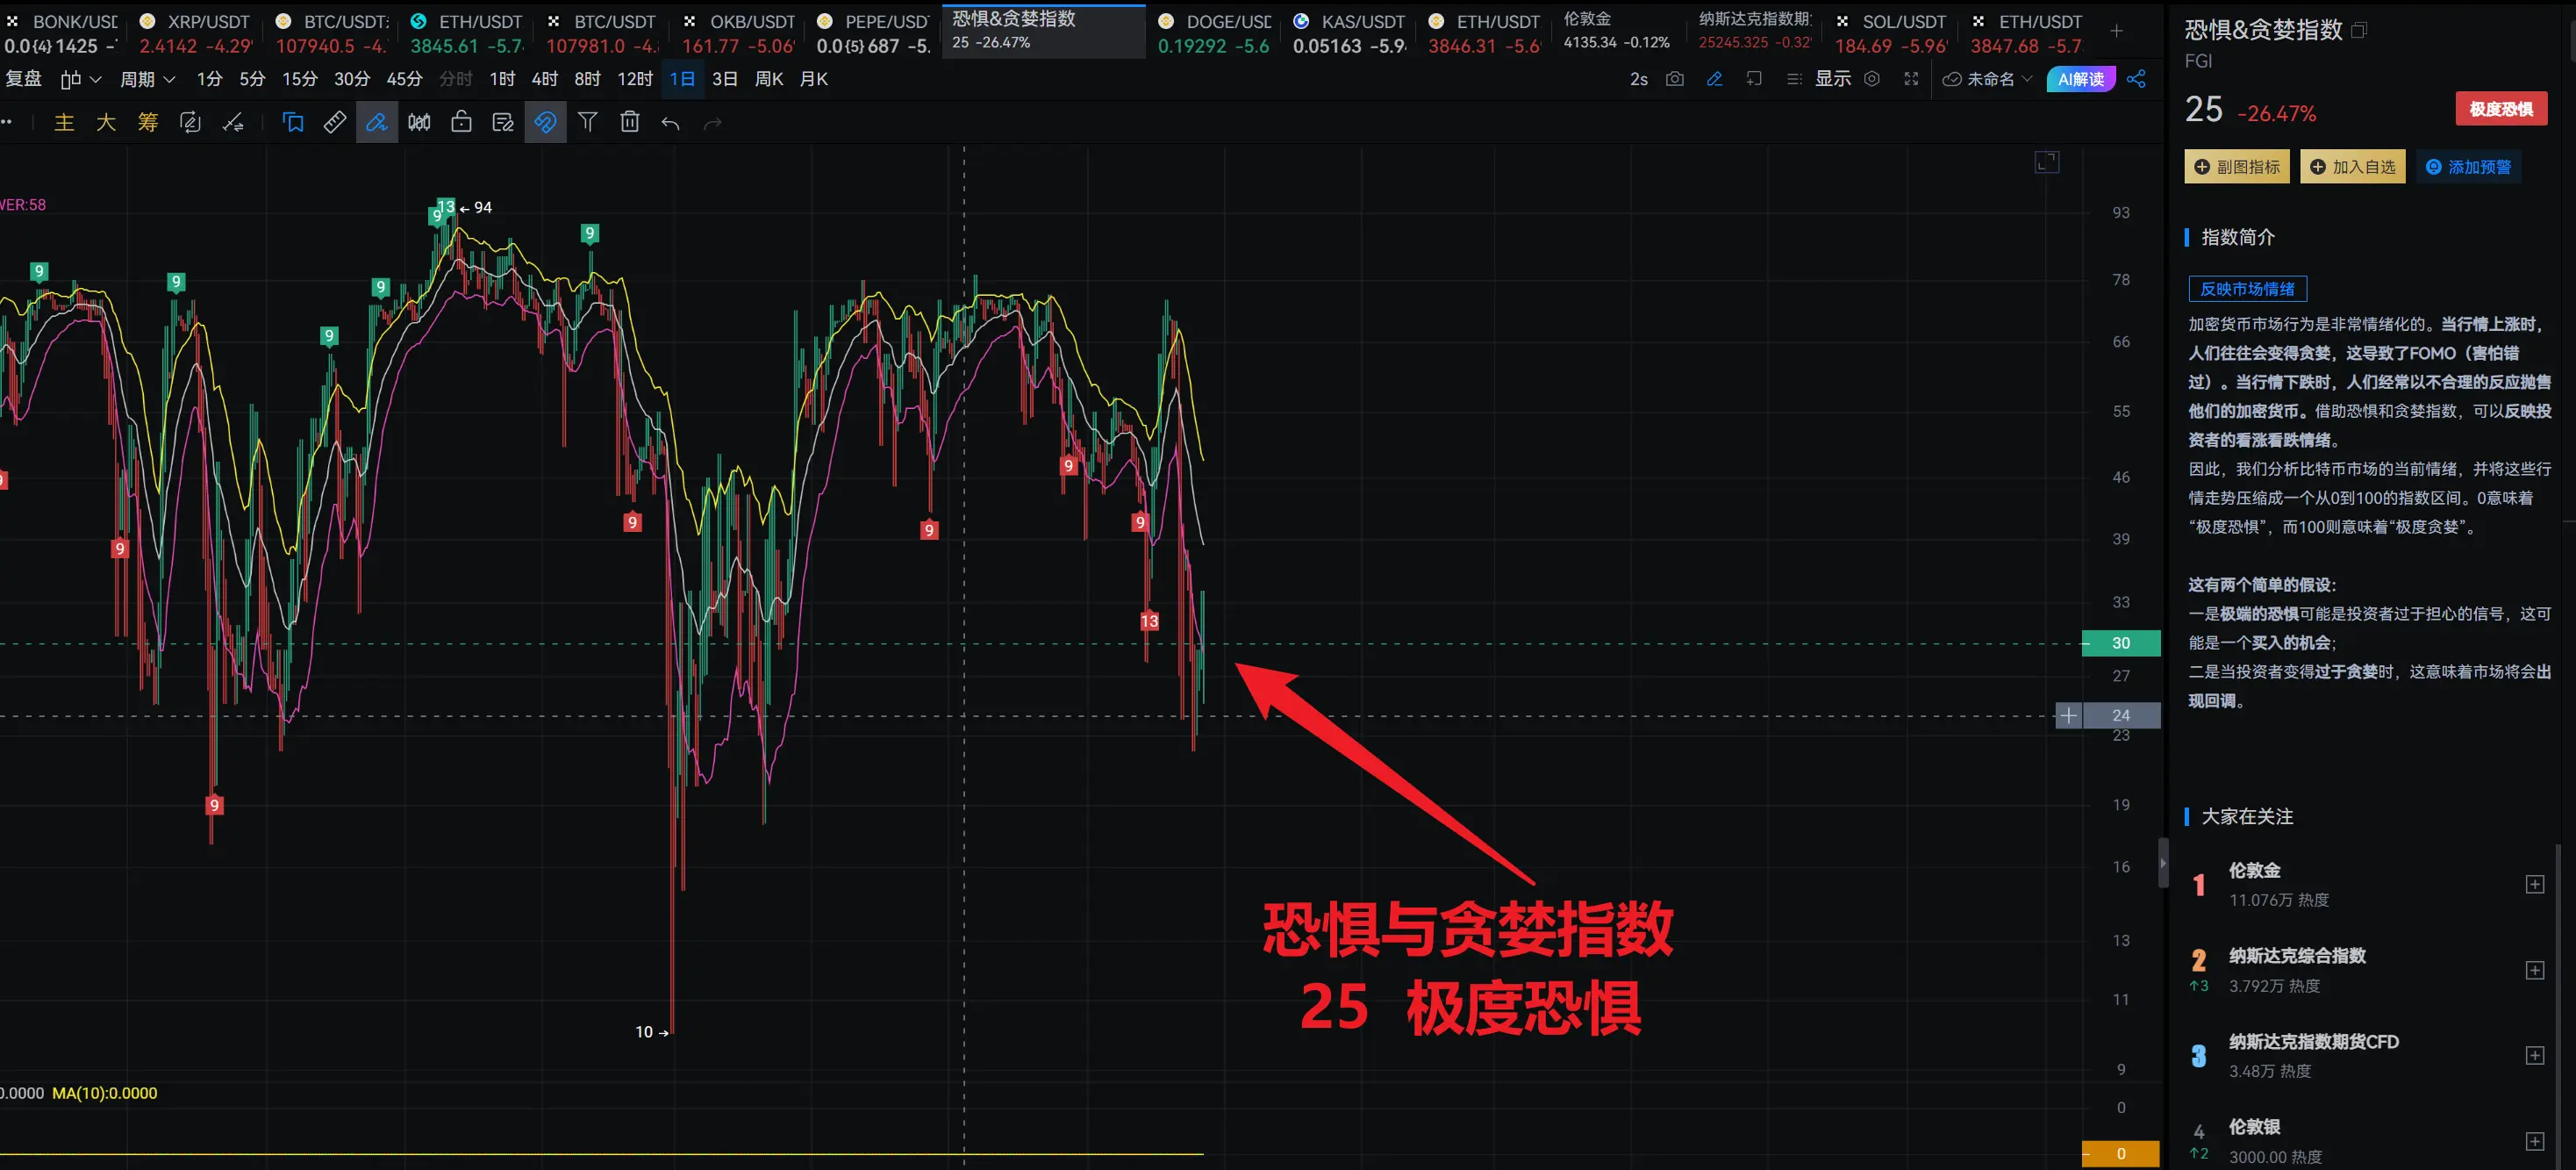Click the 副图指标 button
The height and width of the screenshot is (1170, 2576).
[x=2237, y=167]
